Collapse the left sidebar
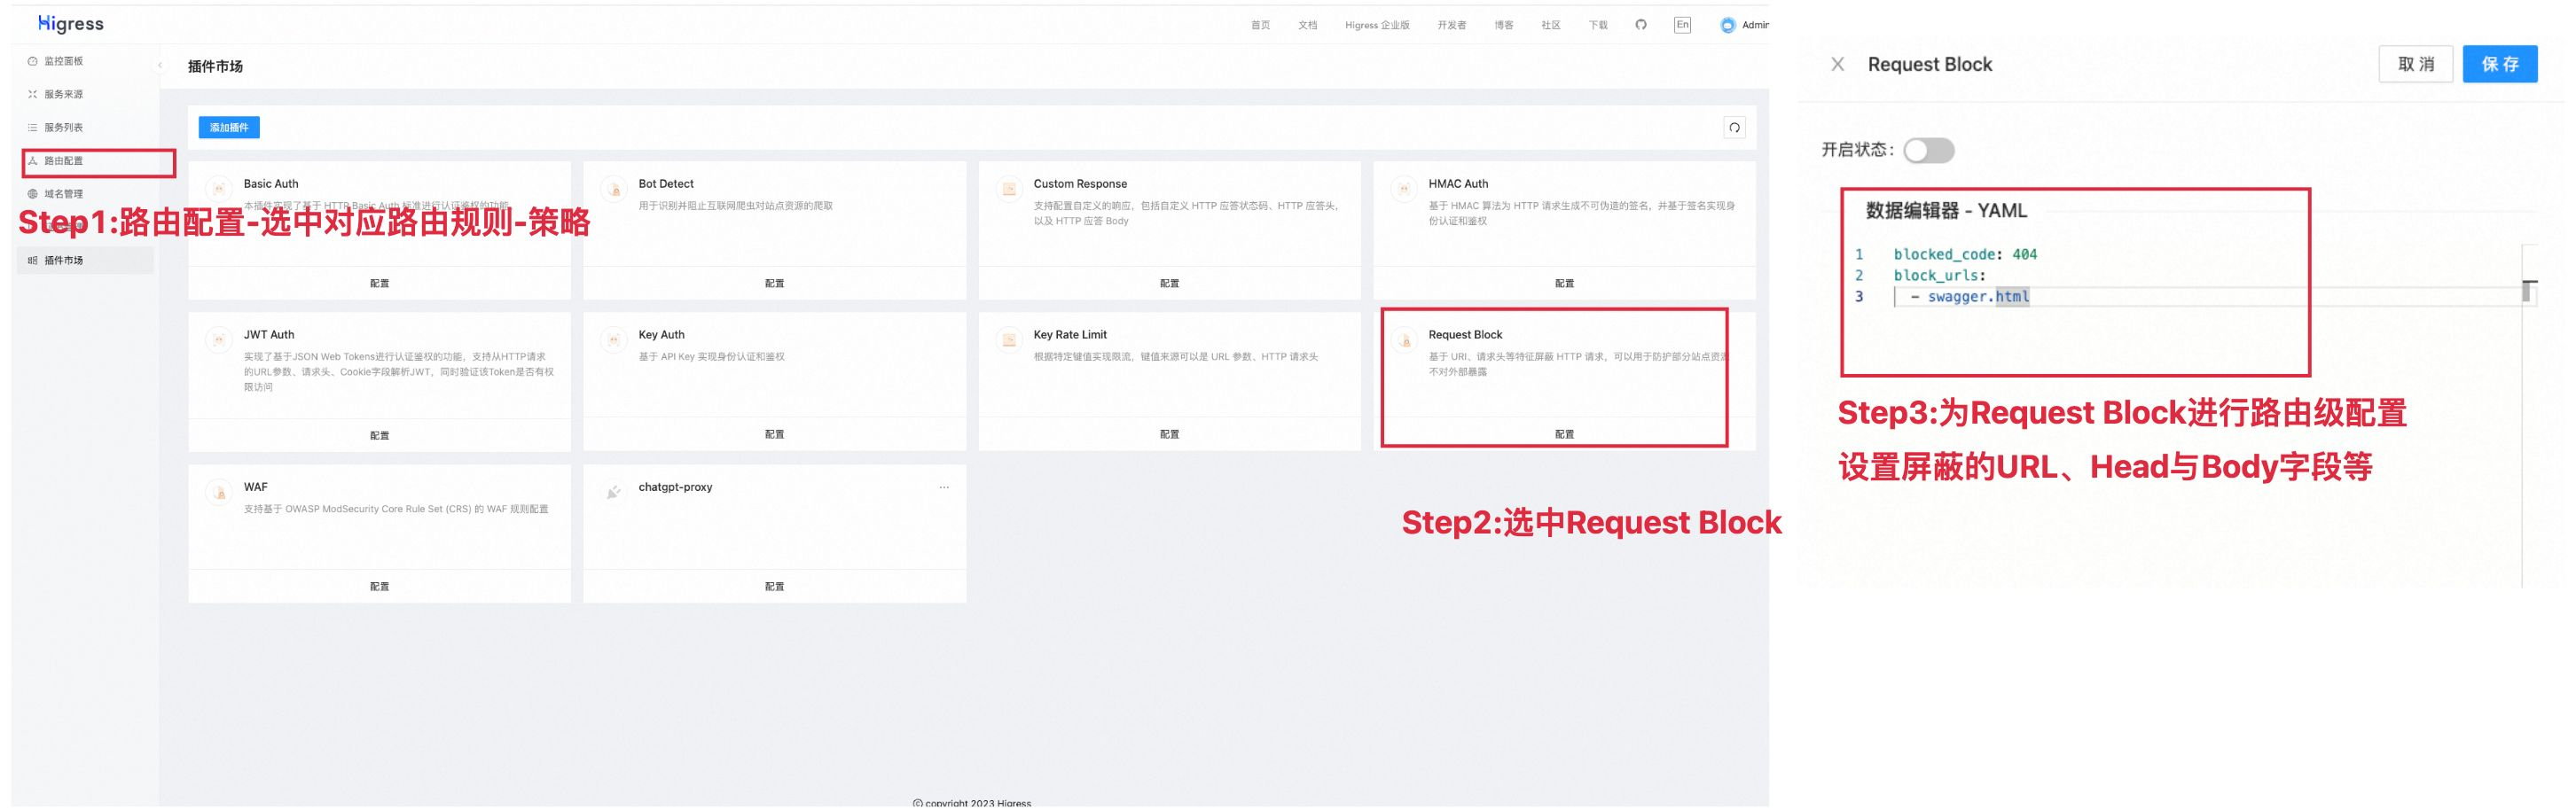 (x=160, y=65)
